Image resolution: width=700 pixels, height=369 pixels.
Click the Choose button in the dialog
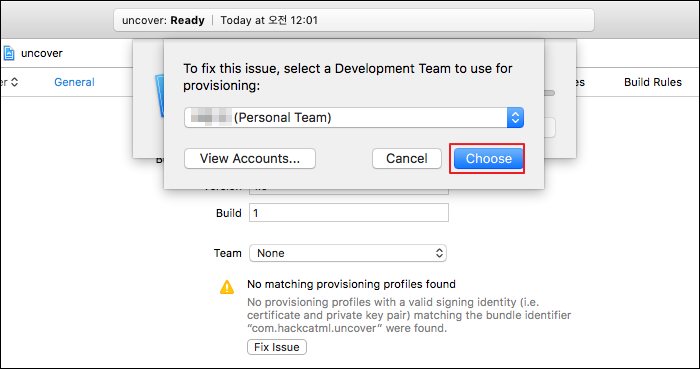(x=488, y=158)
